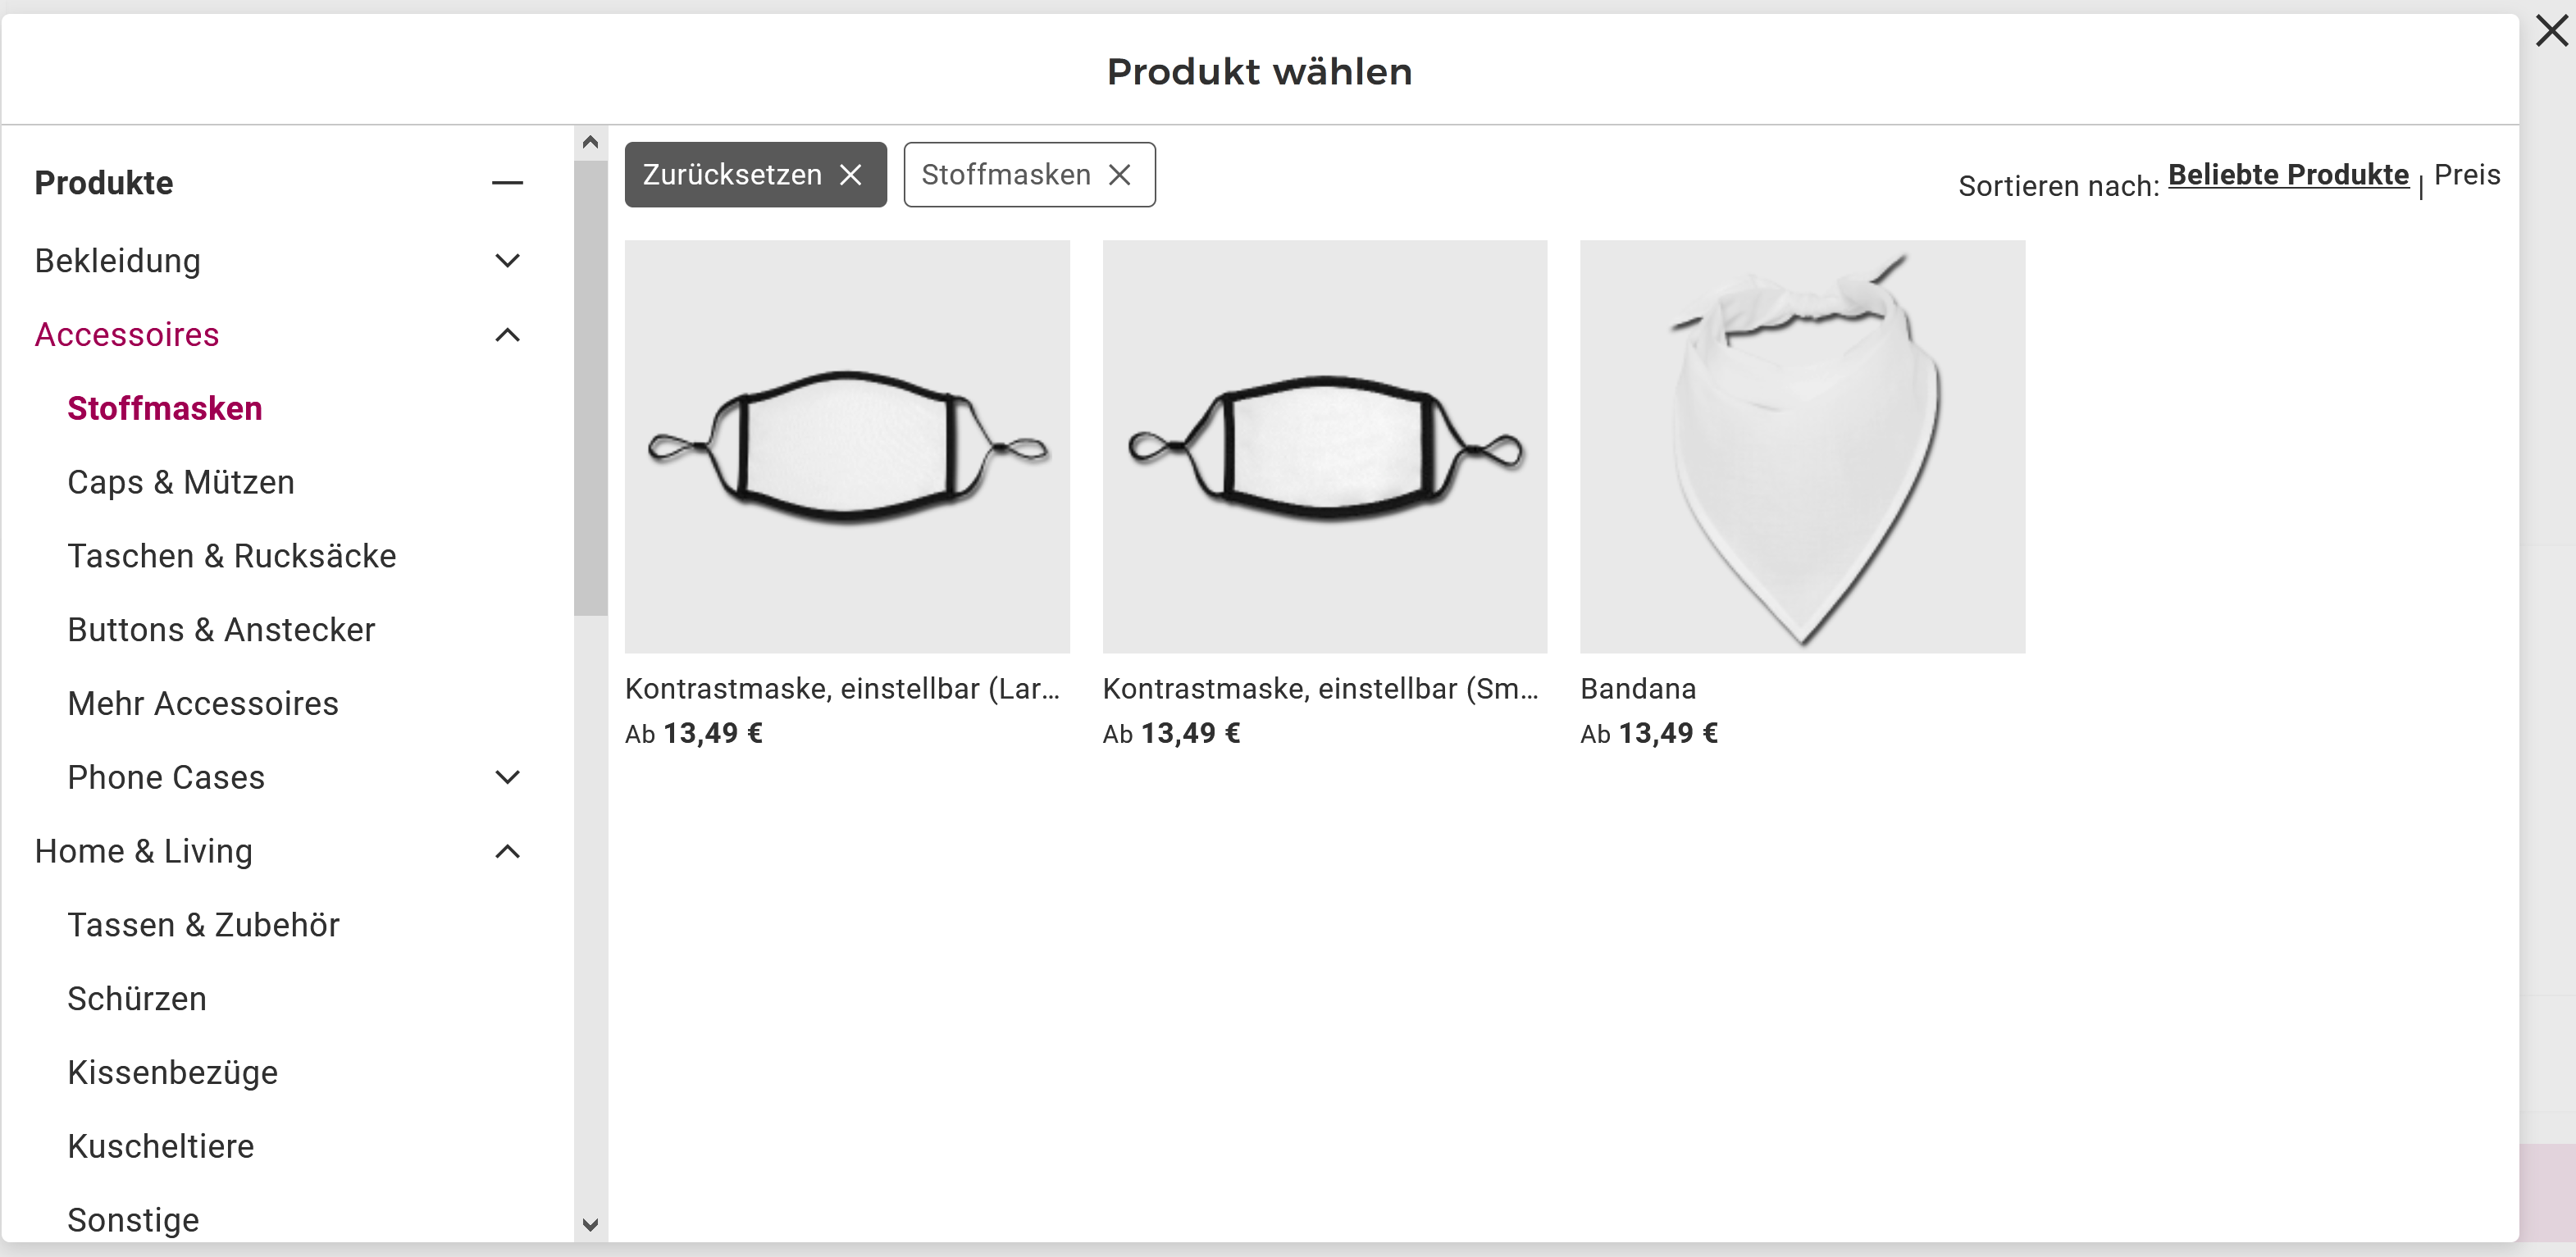Select Caps & Mützen category
This screenshot has width=2576, height=1257.
tap(181, 482)
